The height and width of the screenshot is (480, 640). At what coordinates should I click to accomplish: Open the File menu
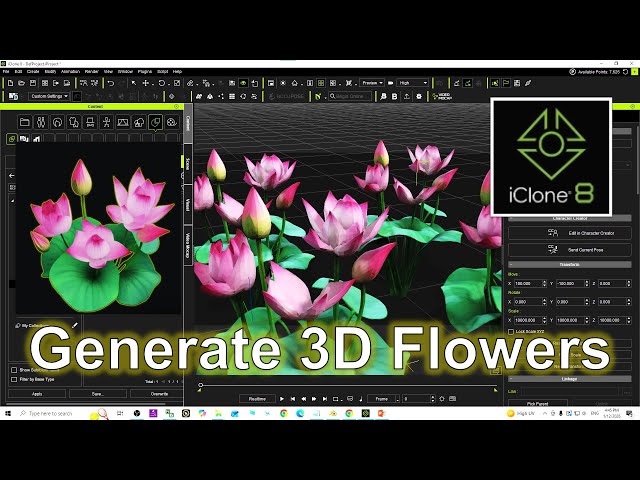(6, 71)
